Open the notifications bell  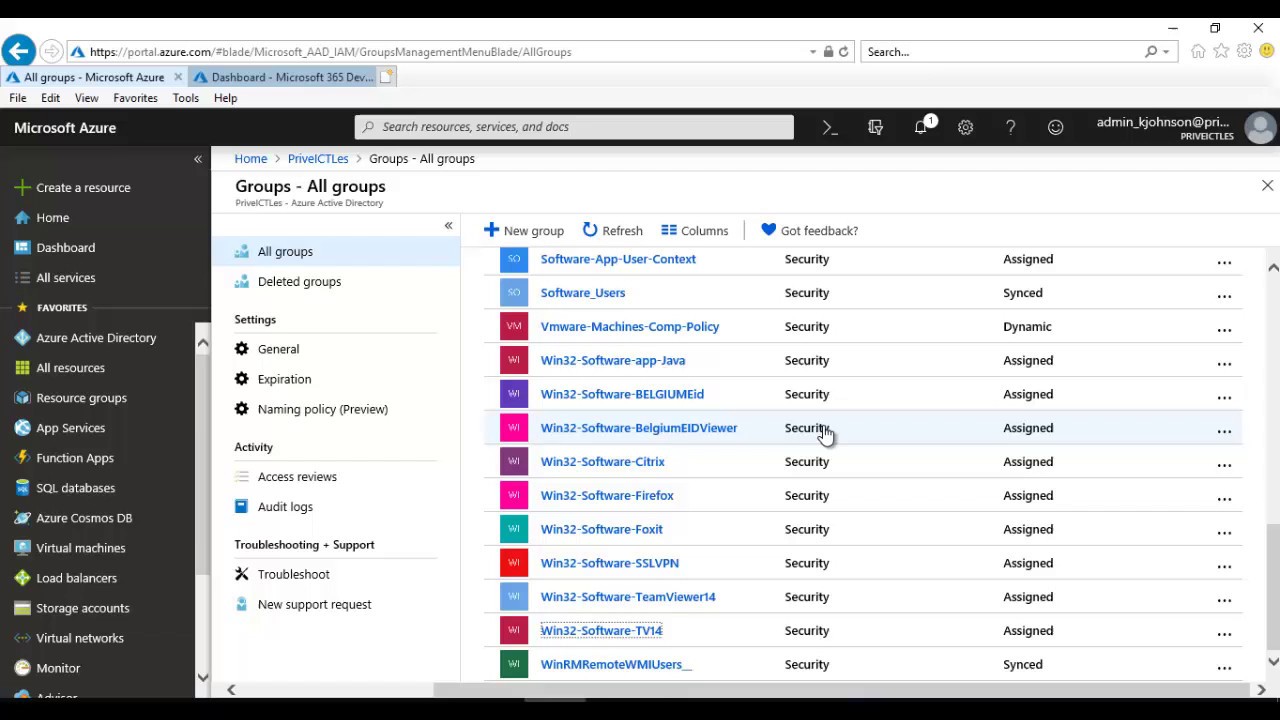[921, 127]
